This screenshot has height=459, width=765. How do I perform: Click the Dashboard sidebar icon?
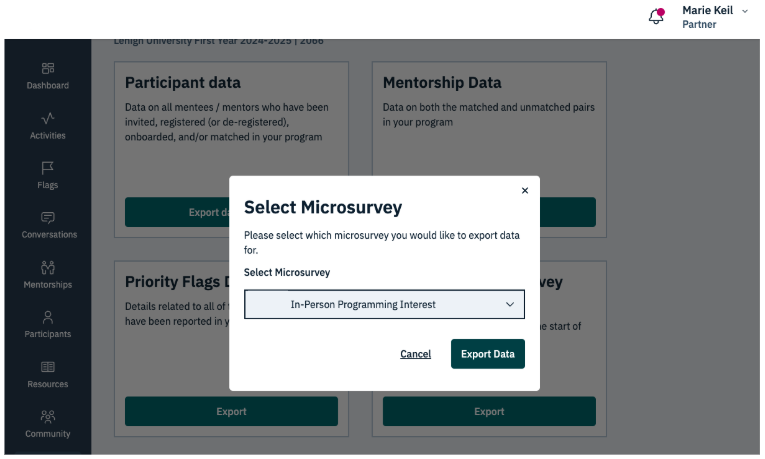tap(48, 68)
